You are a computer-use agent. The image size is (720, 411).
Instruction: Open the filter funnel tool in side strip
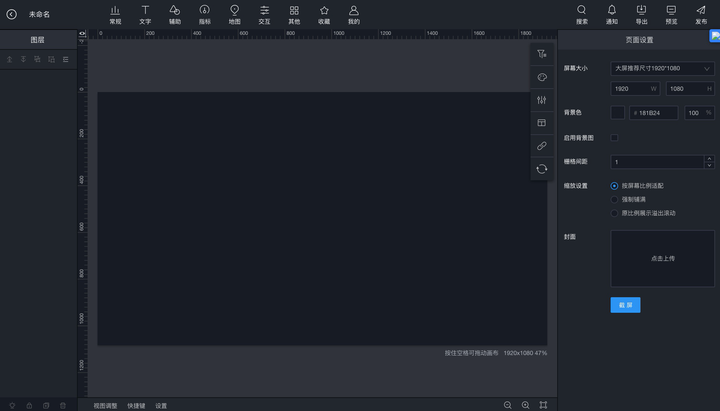[x=542, y=54]
